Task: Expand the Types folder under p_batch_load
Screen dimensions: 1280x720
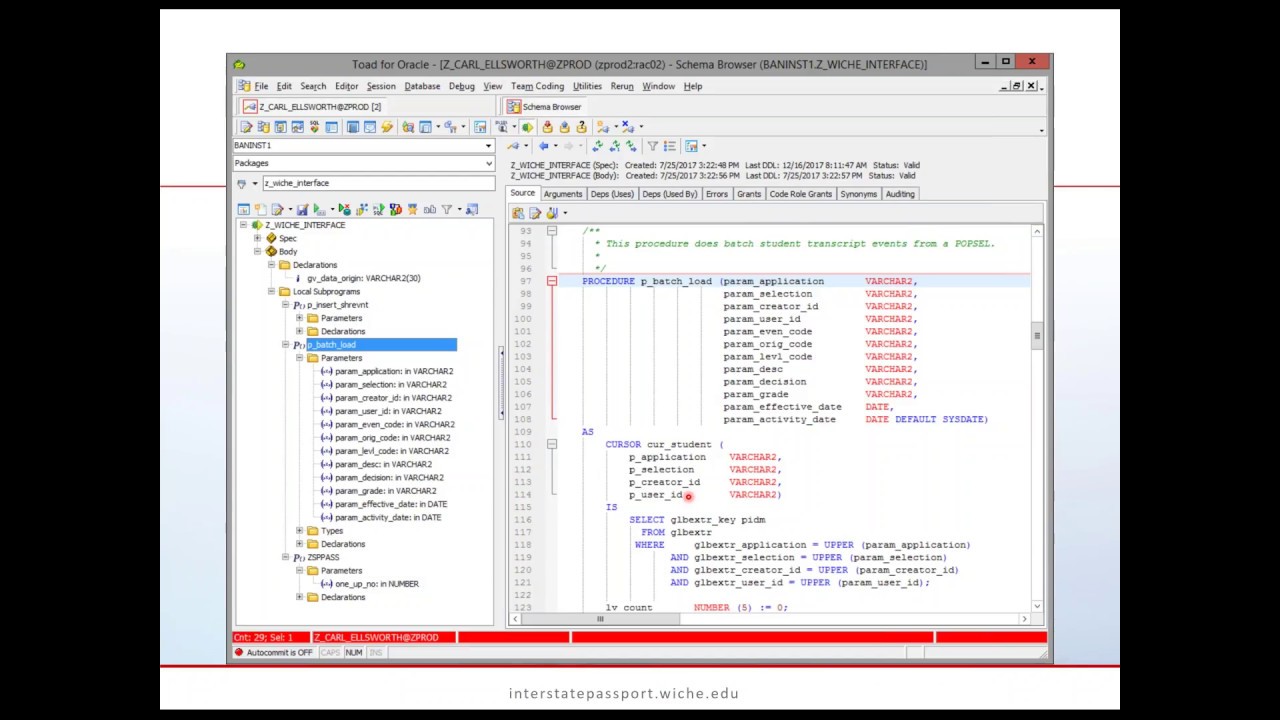Action: (299, 531)
